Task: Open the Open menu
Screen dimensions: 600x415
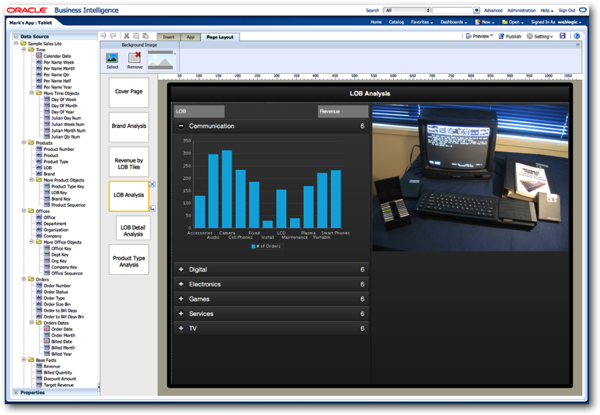Action: [513, 22]
